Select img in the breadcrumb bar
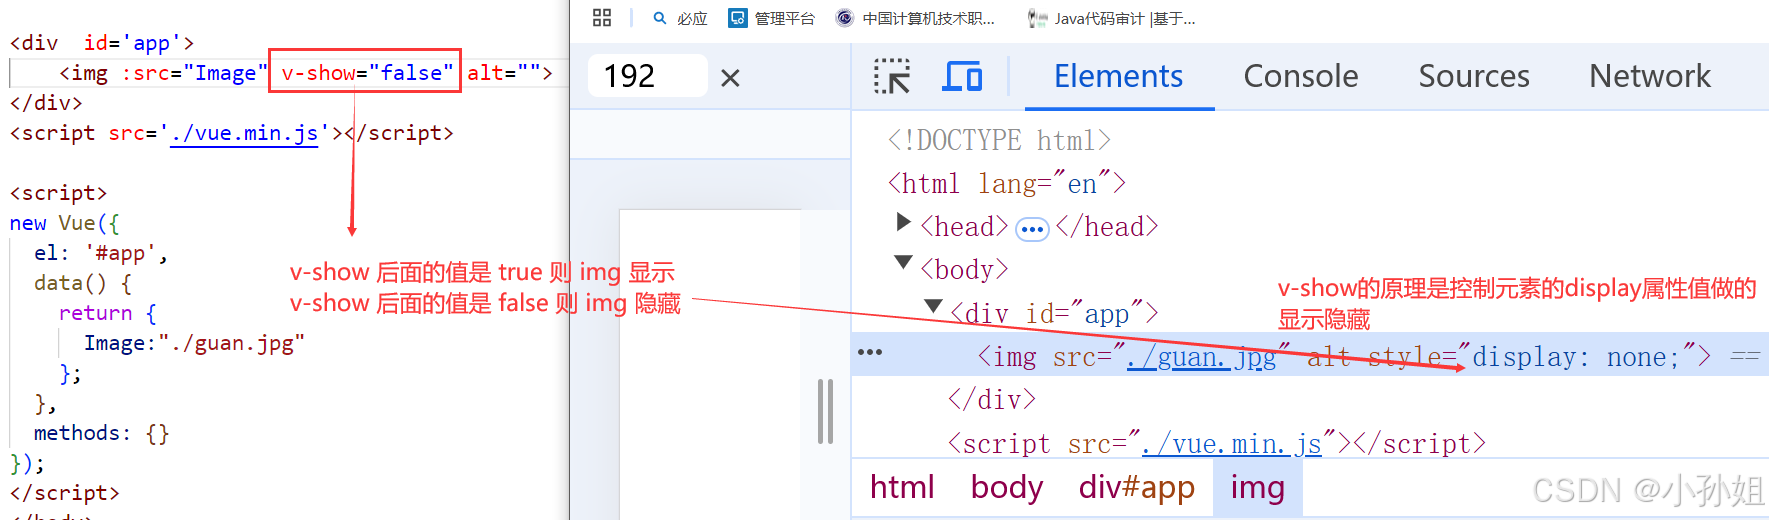 [x=1258, y=487]
